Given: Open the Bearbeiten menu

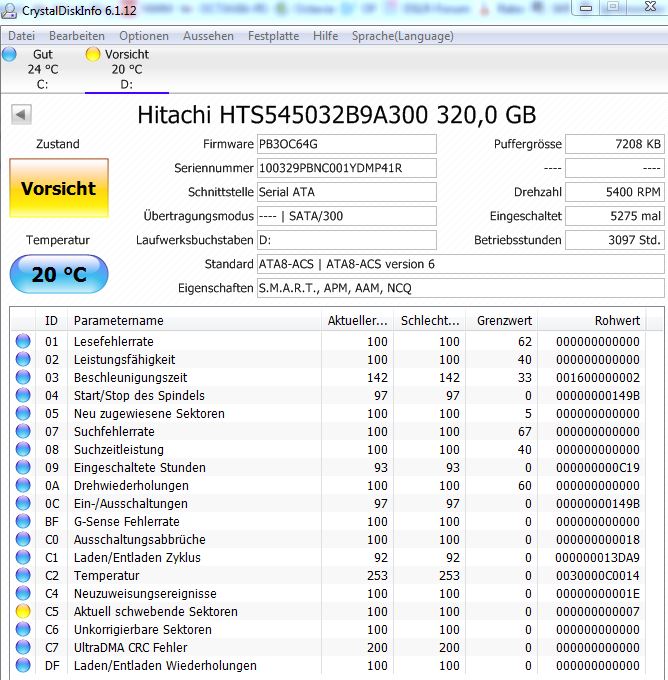Looking at the screenshot, I should (x=77, y=36).
